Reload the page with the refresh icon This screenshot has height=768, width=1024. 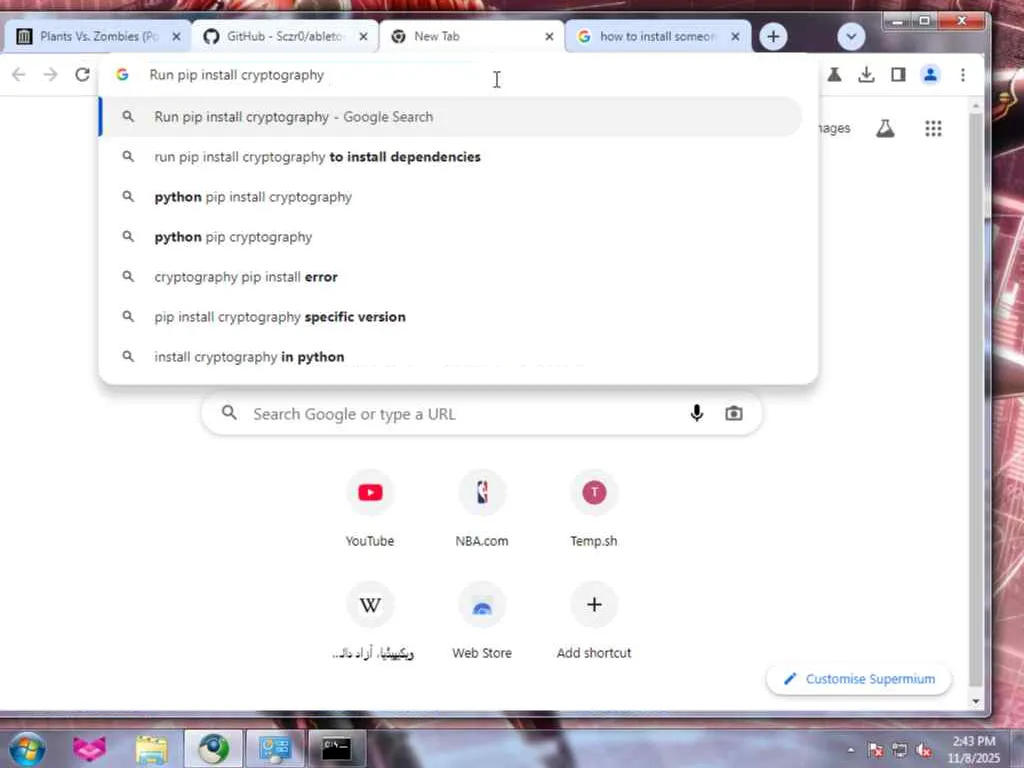click(82, 74)
